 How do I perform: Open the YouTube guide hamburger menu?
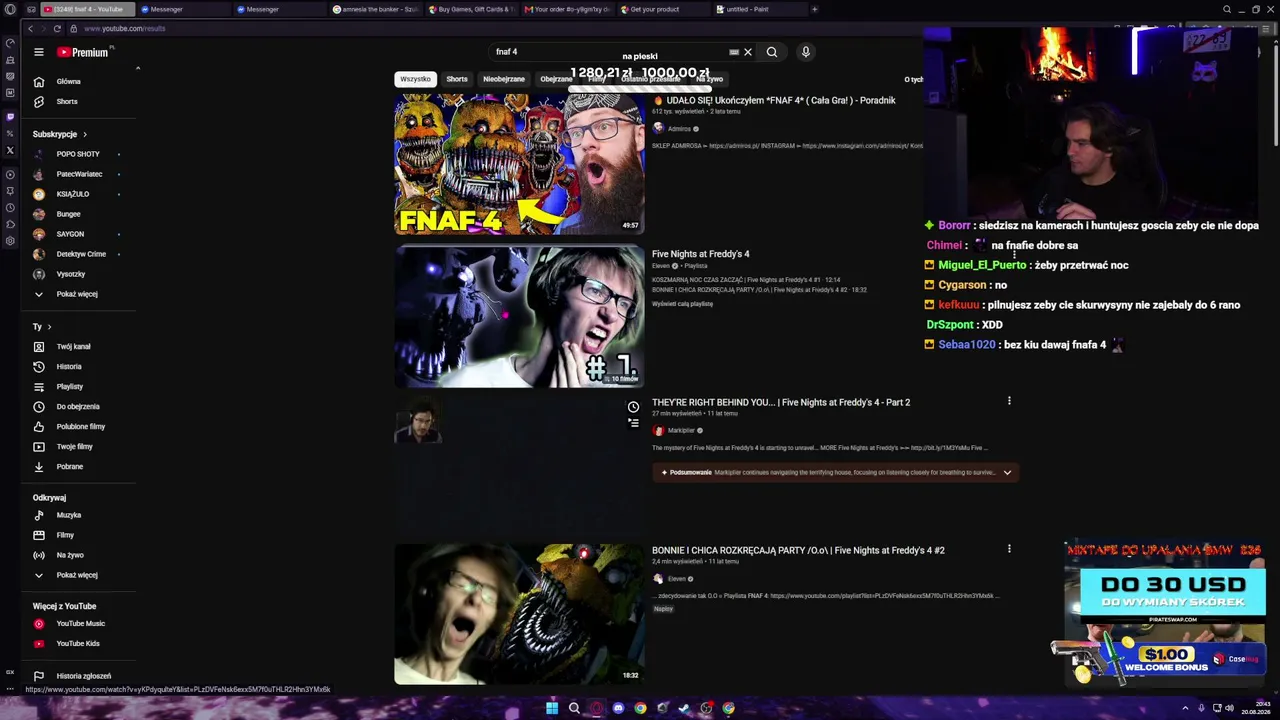point(38,52)
